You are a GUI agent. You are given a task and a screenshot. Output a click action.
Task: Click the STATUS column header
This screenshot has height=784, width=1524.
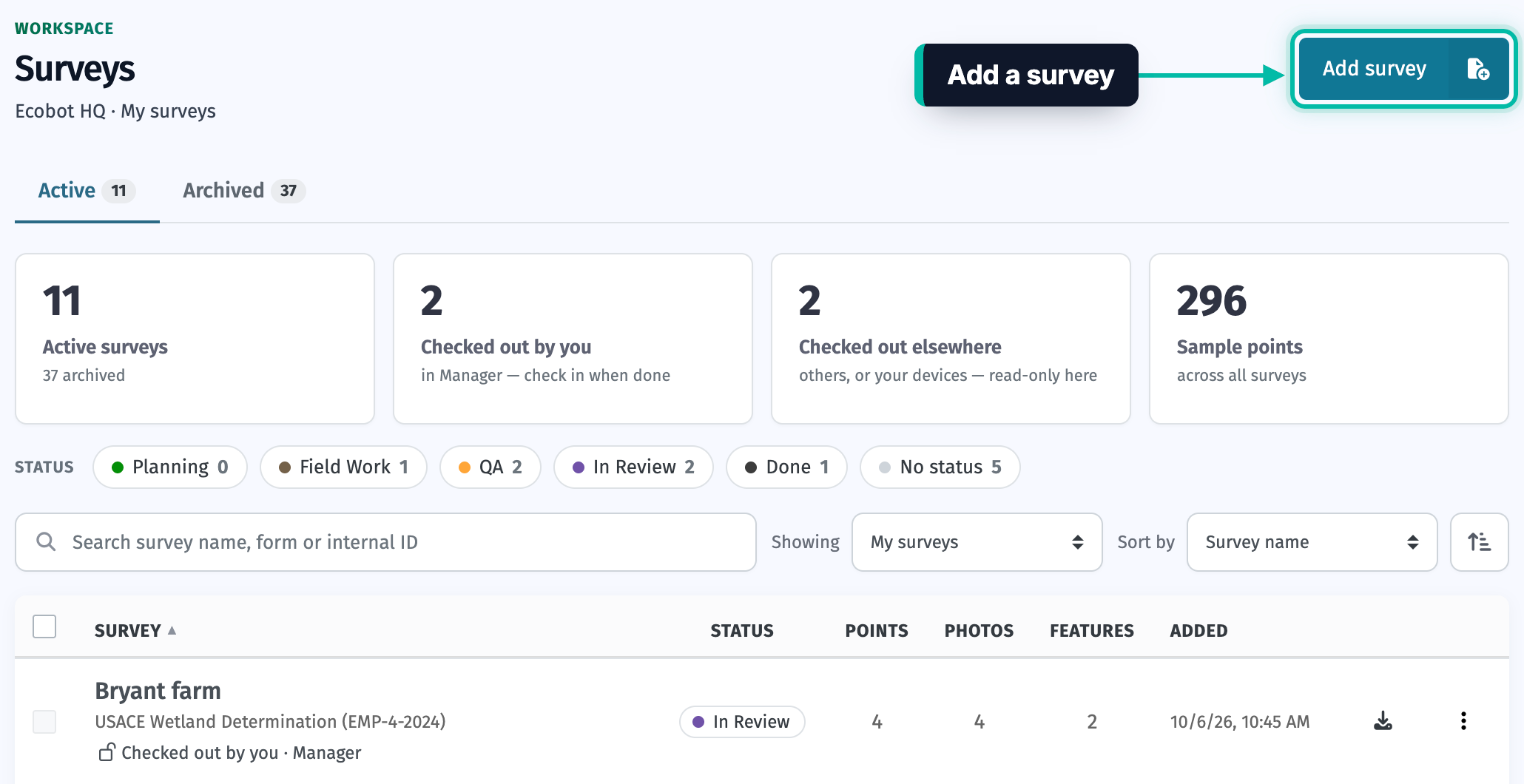[742, 631]
